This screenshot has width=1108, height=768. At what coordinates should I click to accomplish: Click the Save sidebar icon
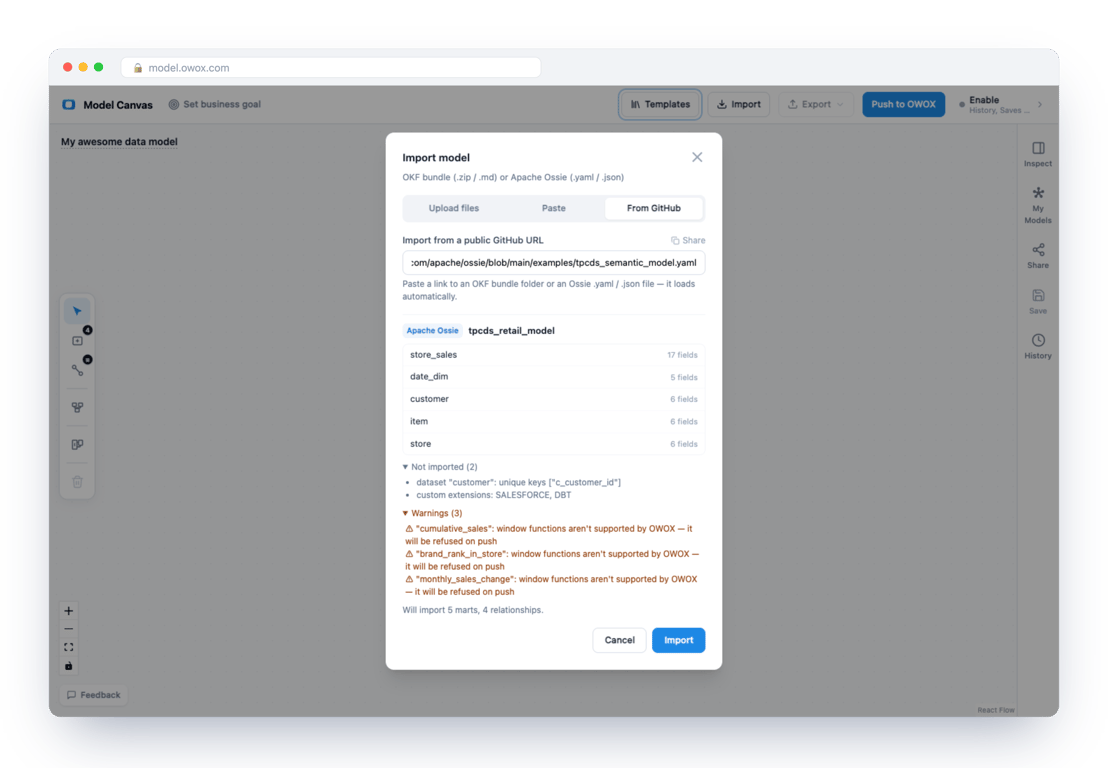[1037, 302]
